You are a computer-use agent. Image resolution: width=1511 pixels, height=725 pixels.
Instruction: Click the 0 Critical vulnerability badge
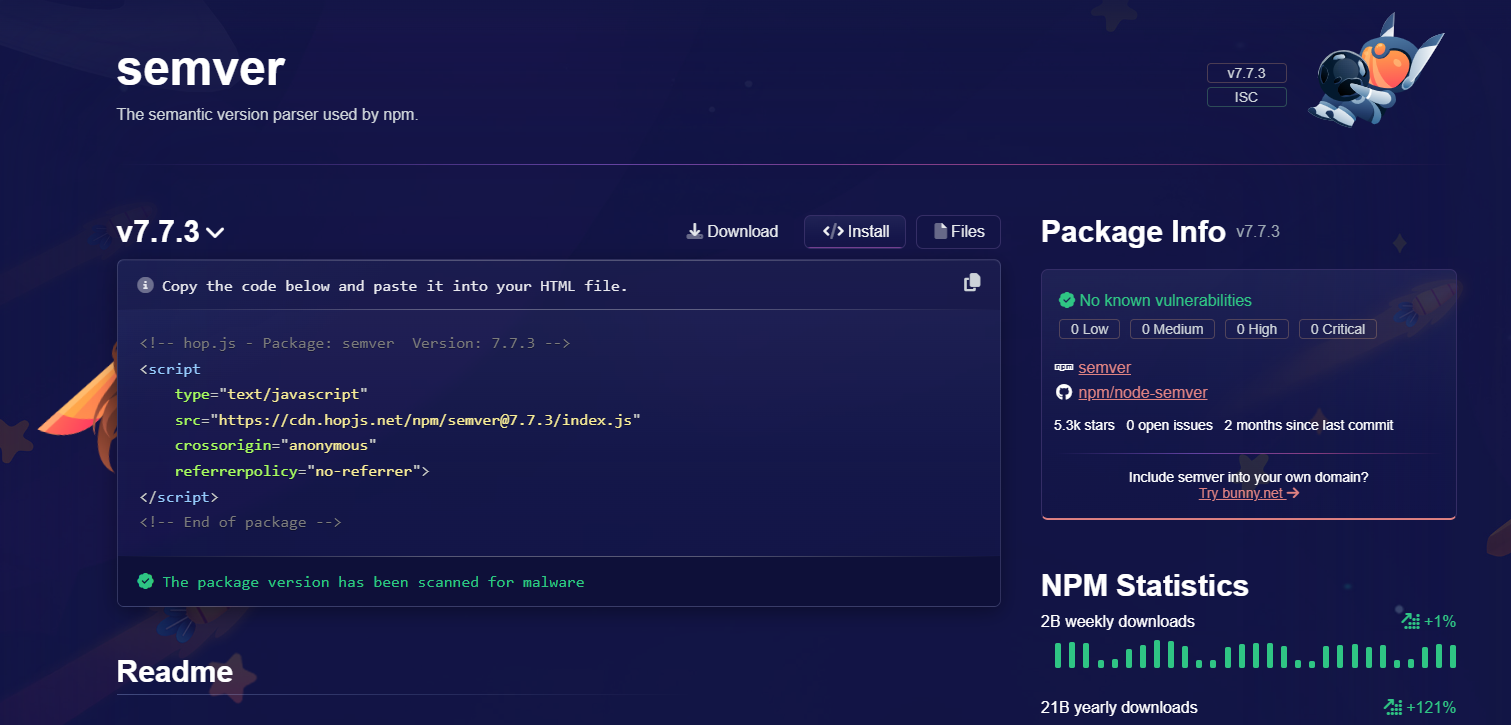pyautogui.click(x=1337, y=329)
